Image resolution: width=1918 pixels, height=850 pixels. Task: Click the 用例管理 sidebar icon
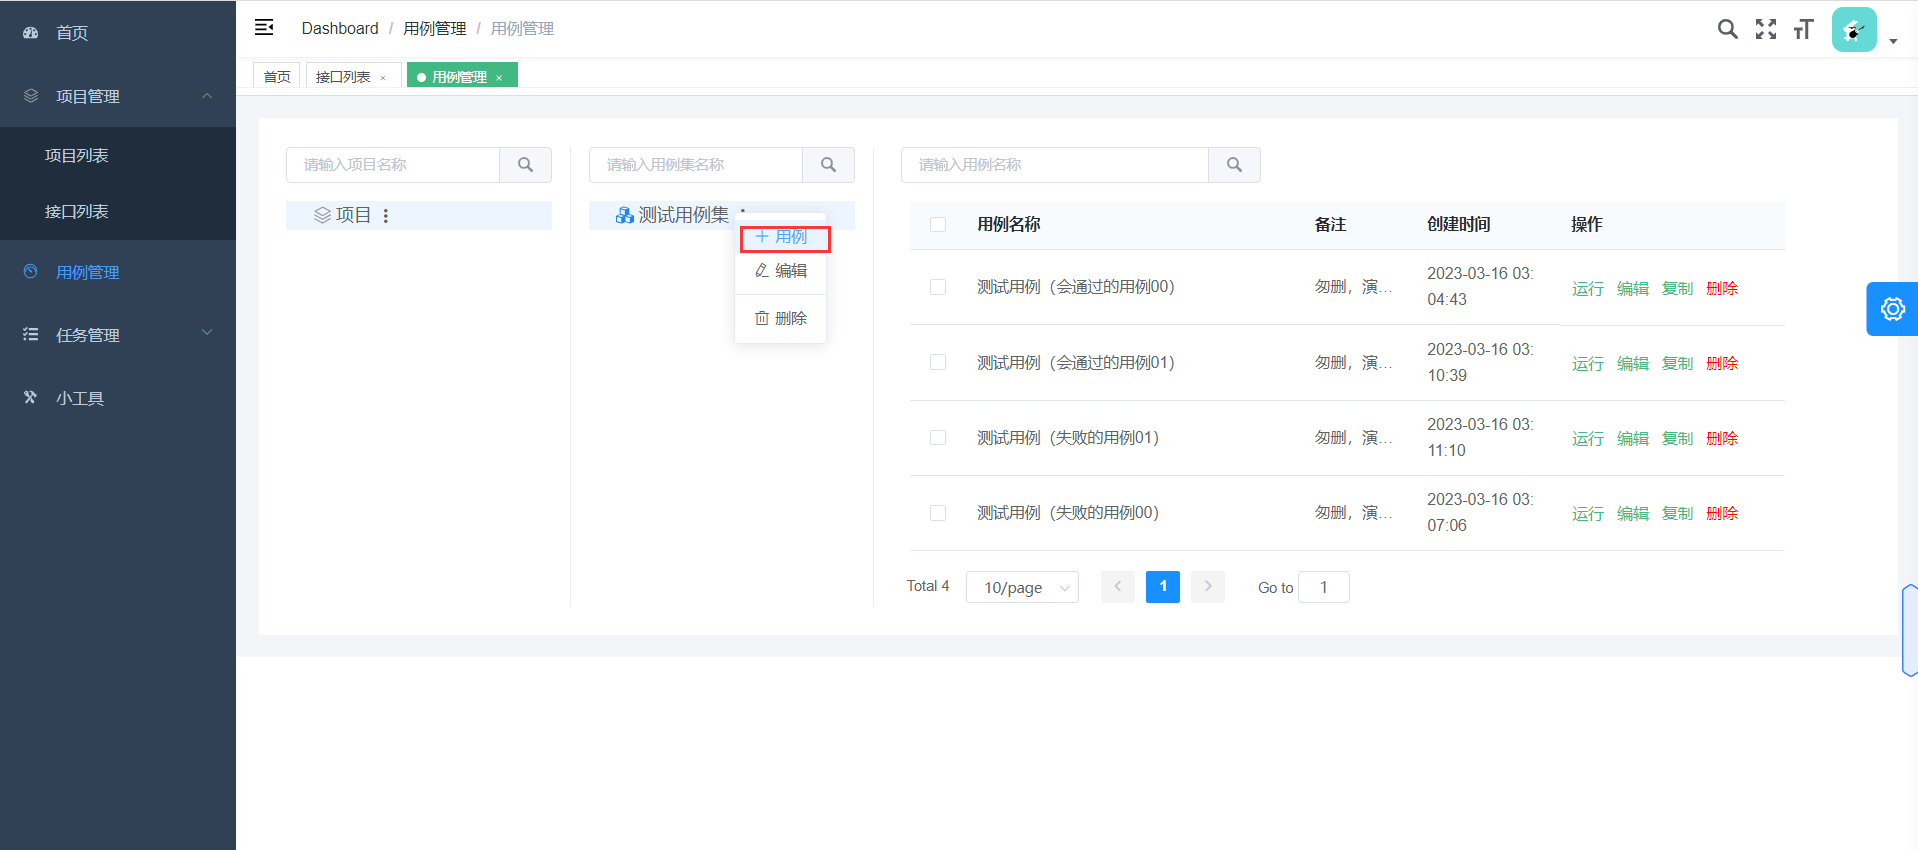[x=31, y=271]
